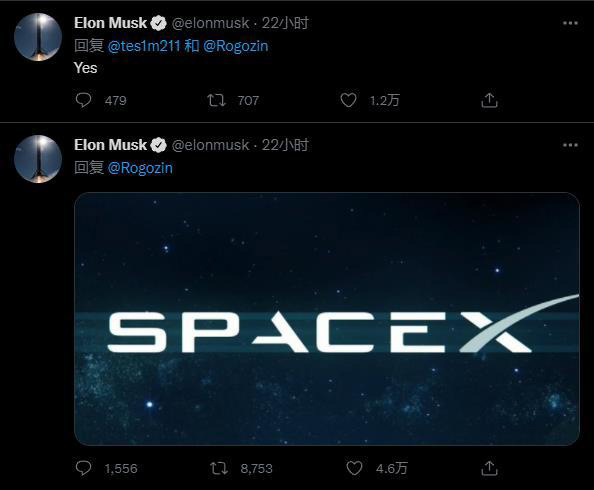Viewport: 594px width, 490px height.
Task: Open reply on the SpaceX image tweet
Action: pyautogui.click(x=83, y=468)
